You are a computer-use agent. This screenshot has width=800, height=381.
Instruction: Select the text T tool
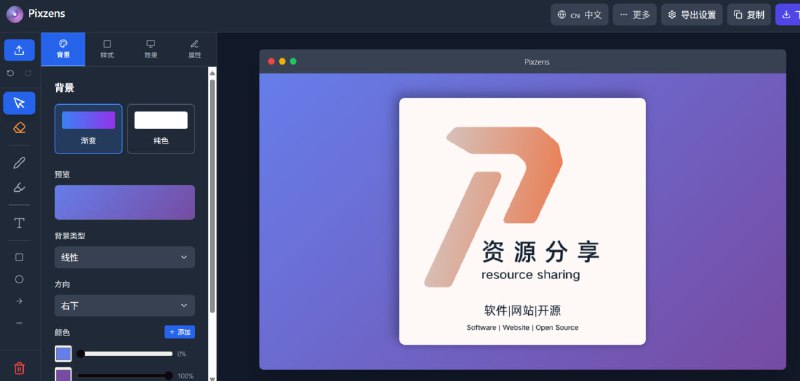coord(19,223)
